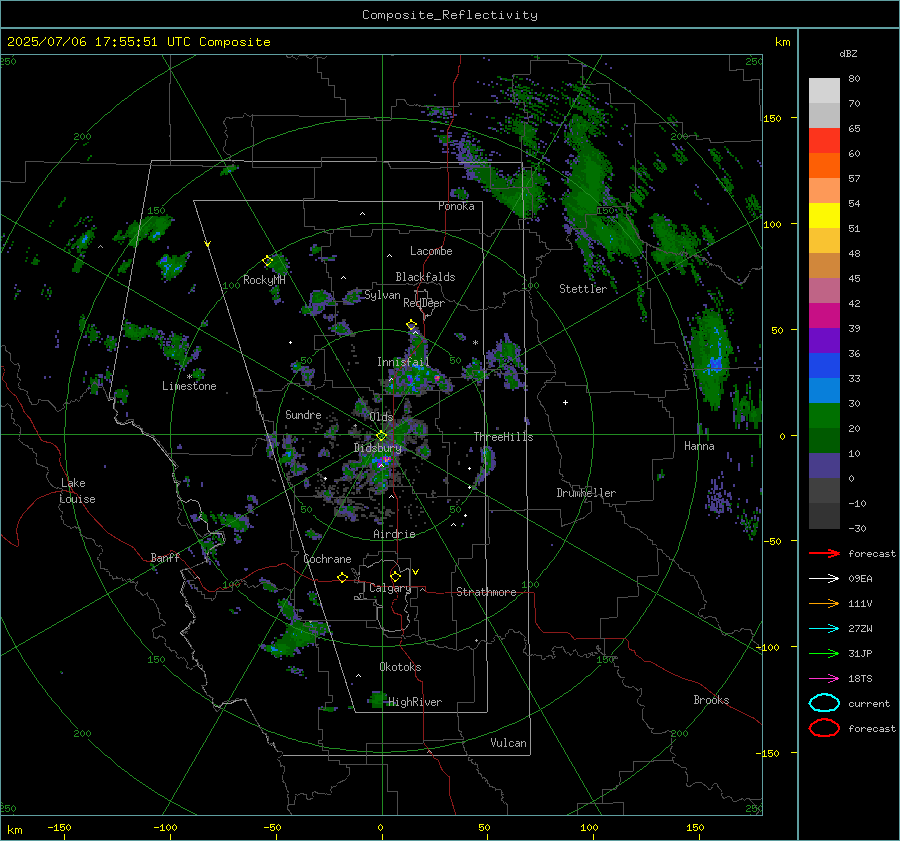Click the Composite_Reflectivity title text
The height and width of the screenshot is (841, 900).
coord(449,15)
